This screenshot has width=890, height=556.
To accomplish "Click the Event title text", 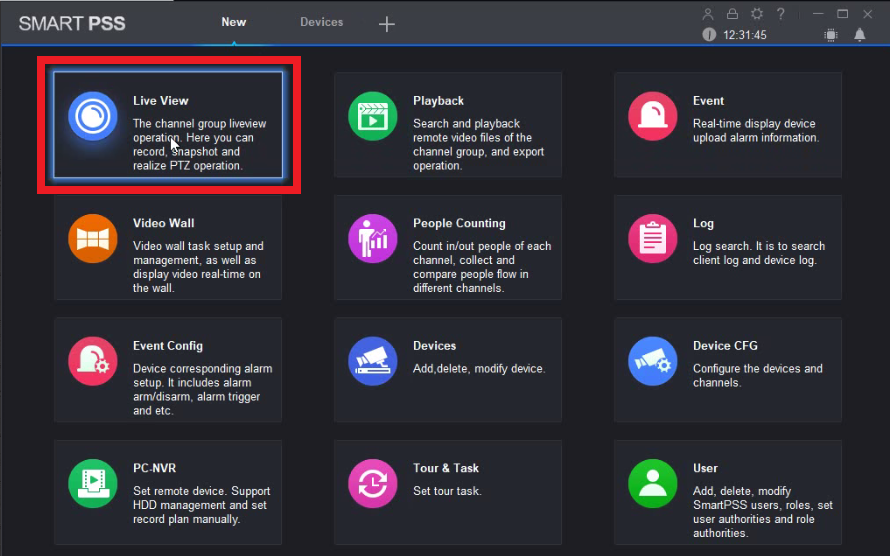I will point(708,101).
